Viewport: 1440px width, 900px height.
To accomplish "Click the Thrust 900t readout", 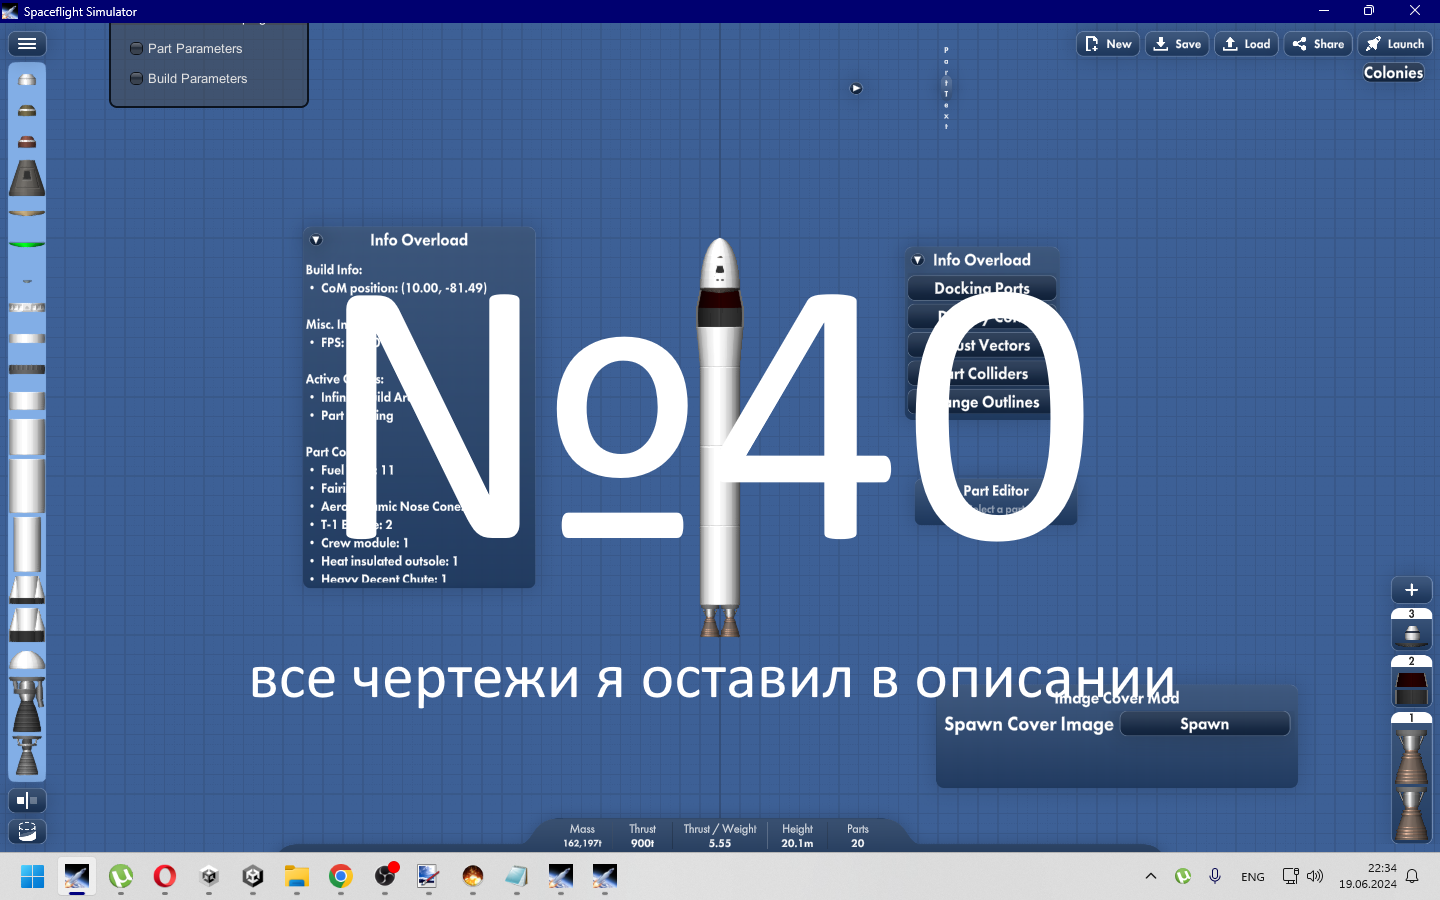I will 642,836.
